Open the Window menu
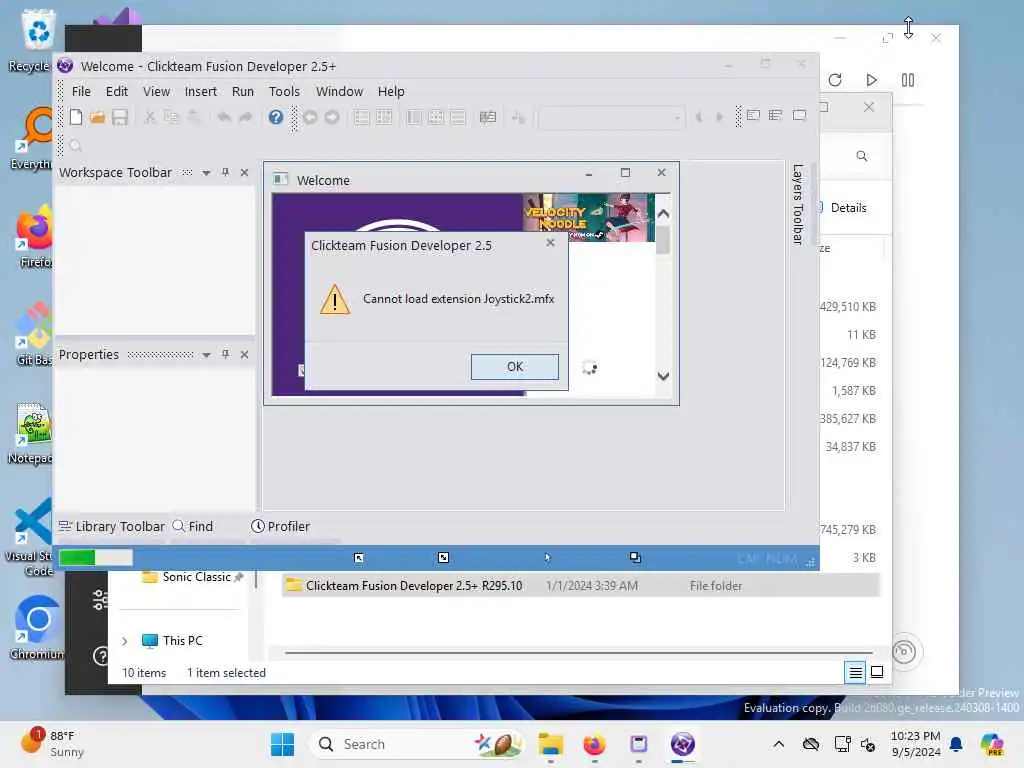This screenshot has height=768, width=1024. [339, 91]
